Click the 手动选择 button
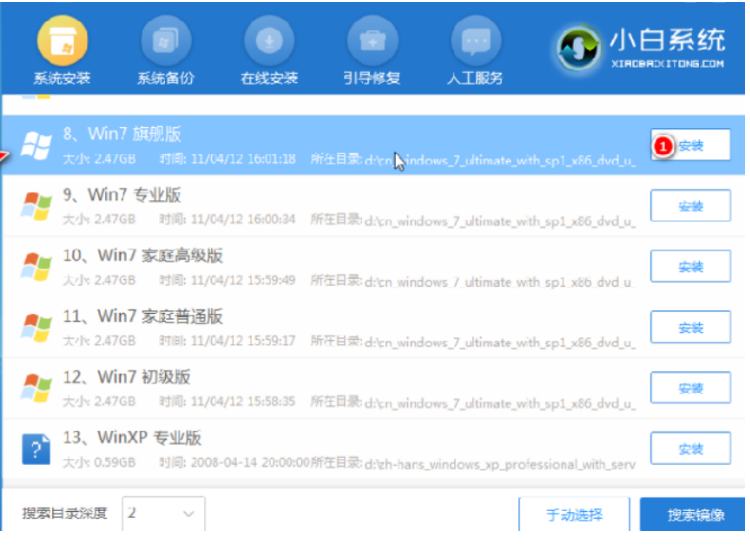Screen dimensions: 750x547 tap(574, 515)
